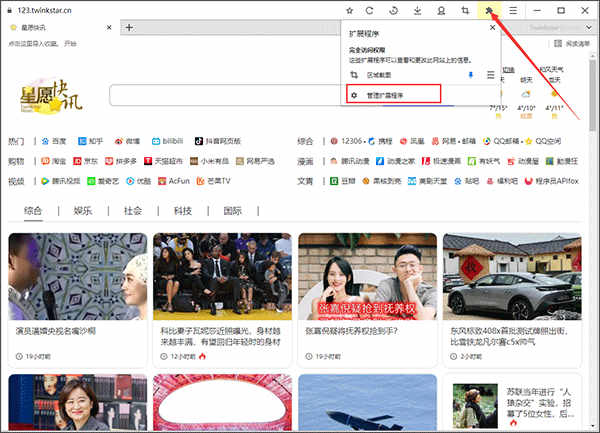This screenshot has width=600, height=433.
Task: Open the browser hamburger main menu
Action: click(x=513, y=11)
